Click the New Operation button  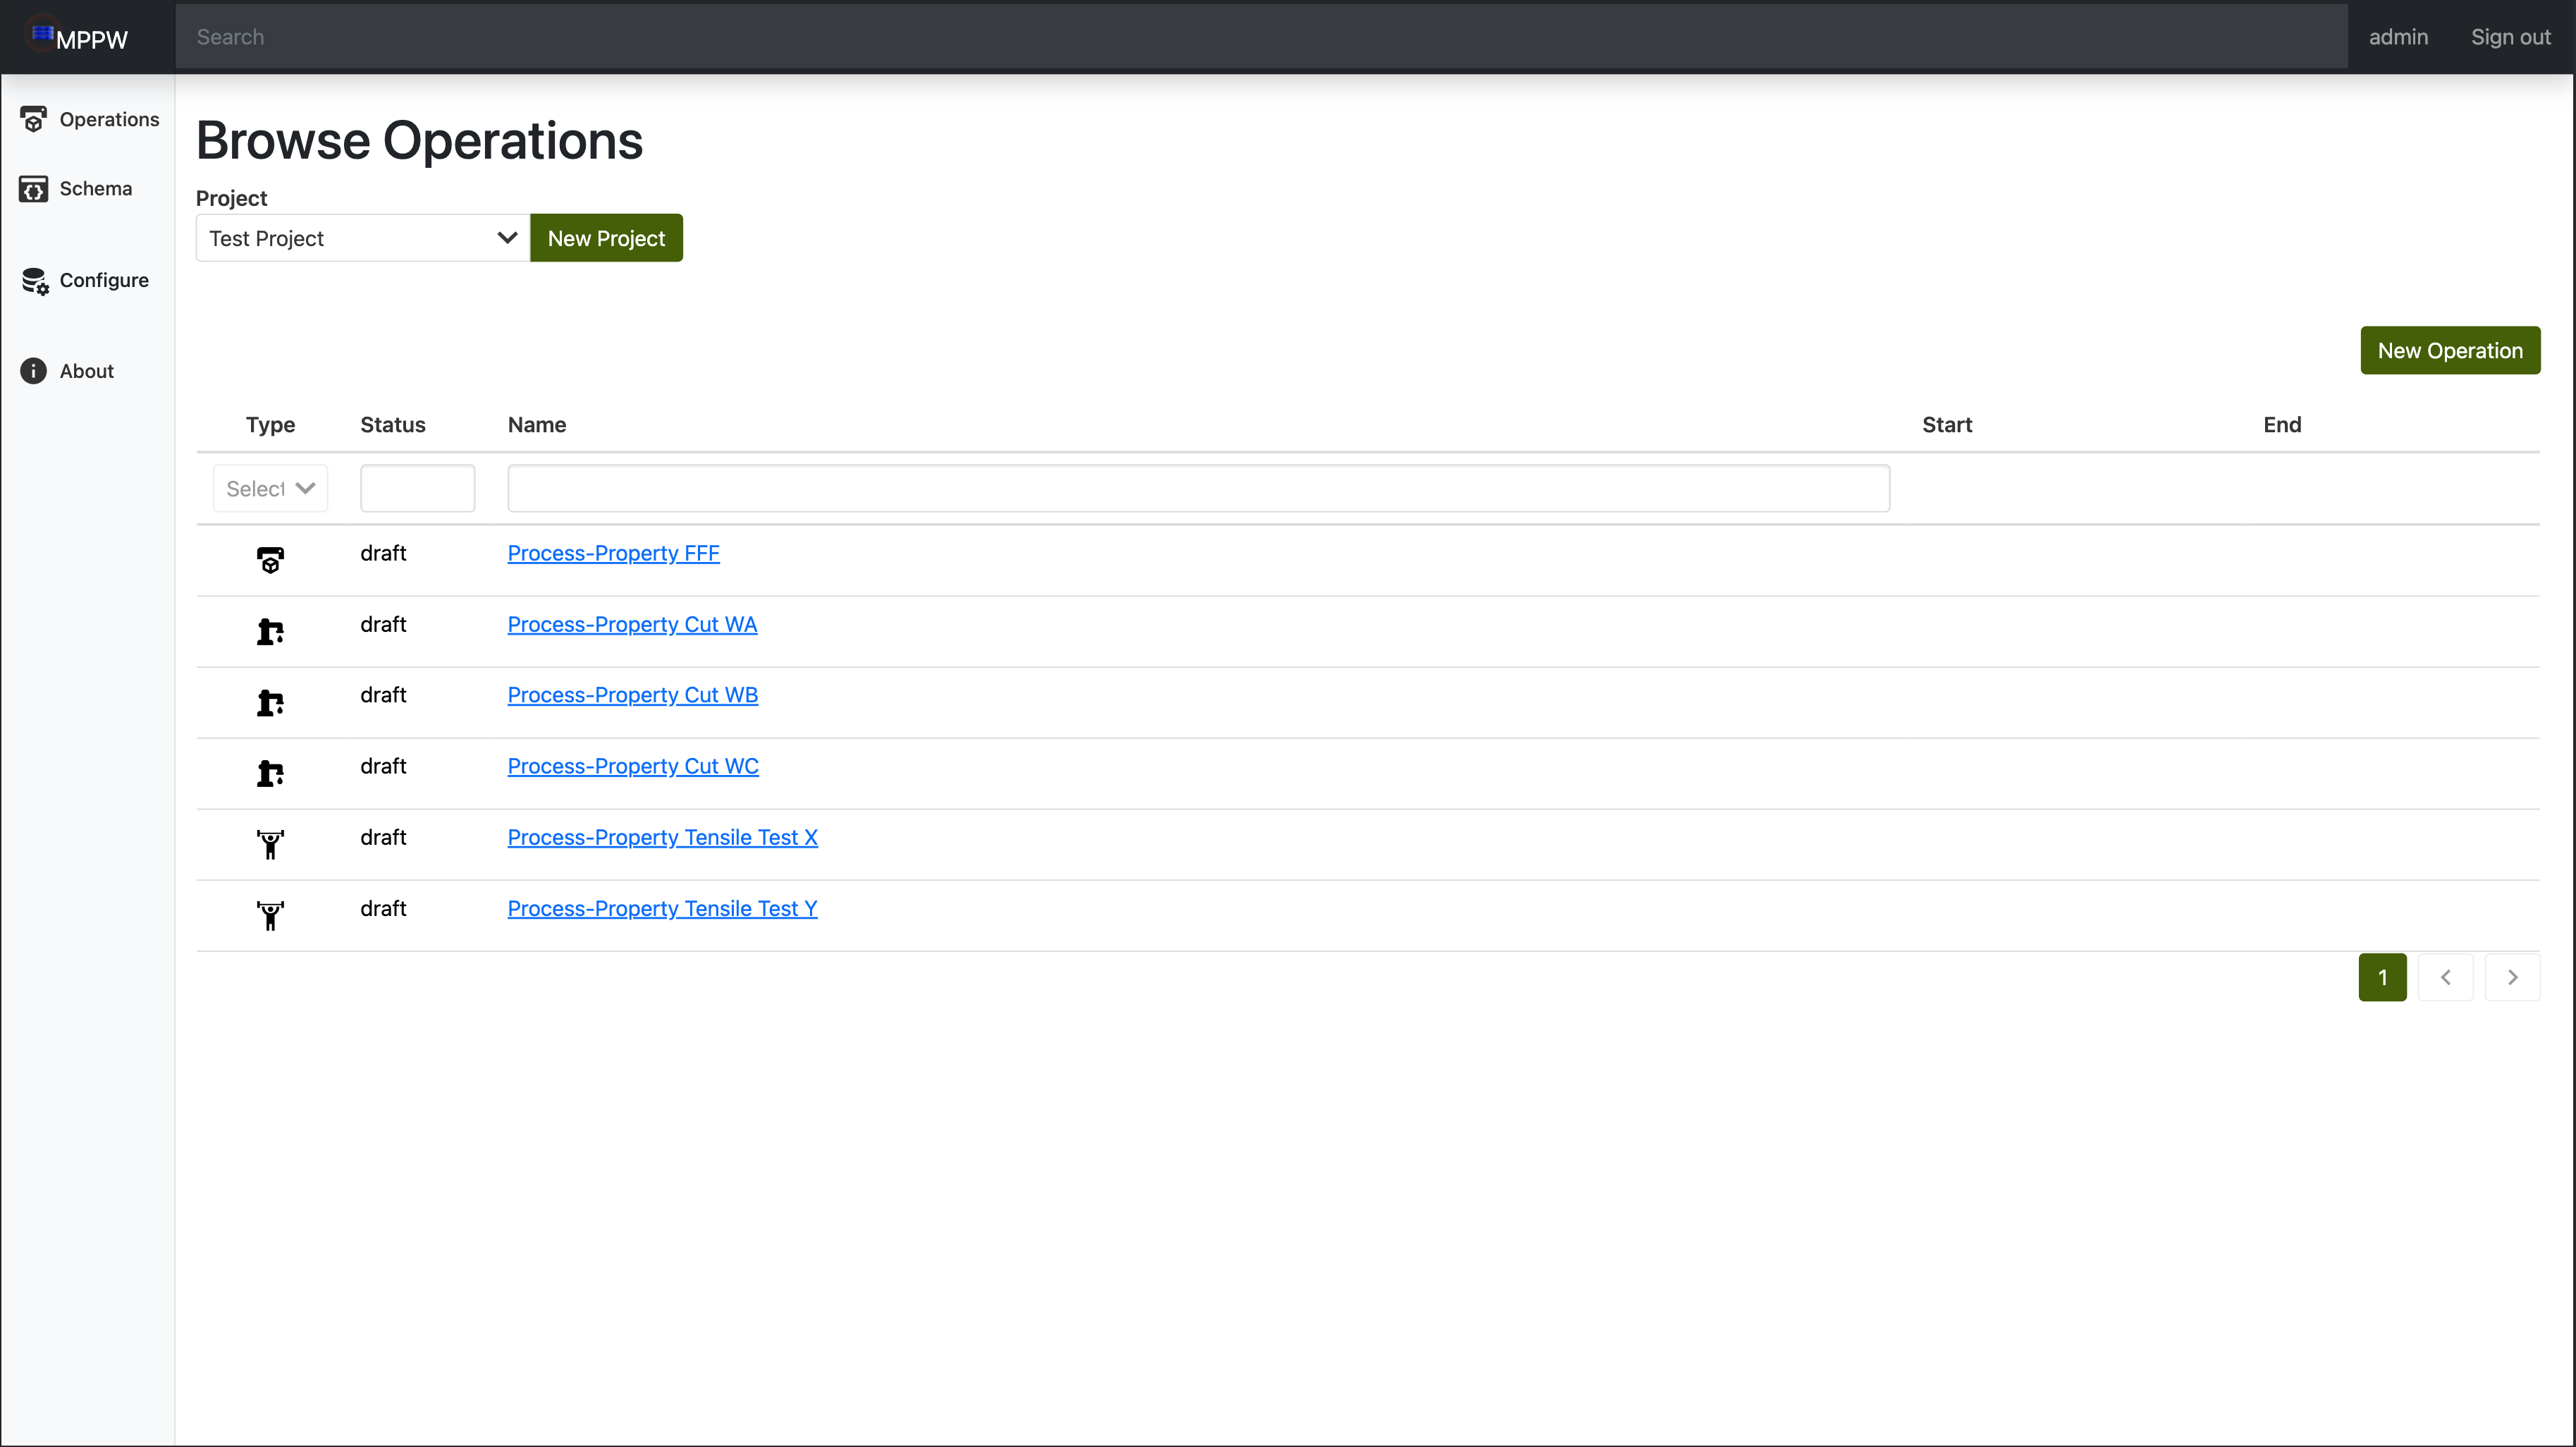(2450, 351)
